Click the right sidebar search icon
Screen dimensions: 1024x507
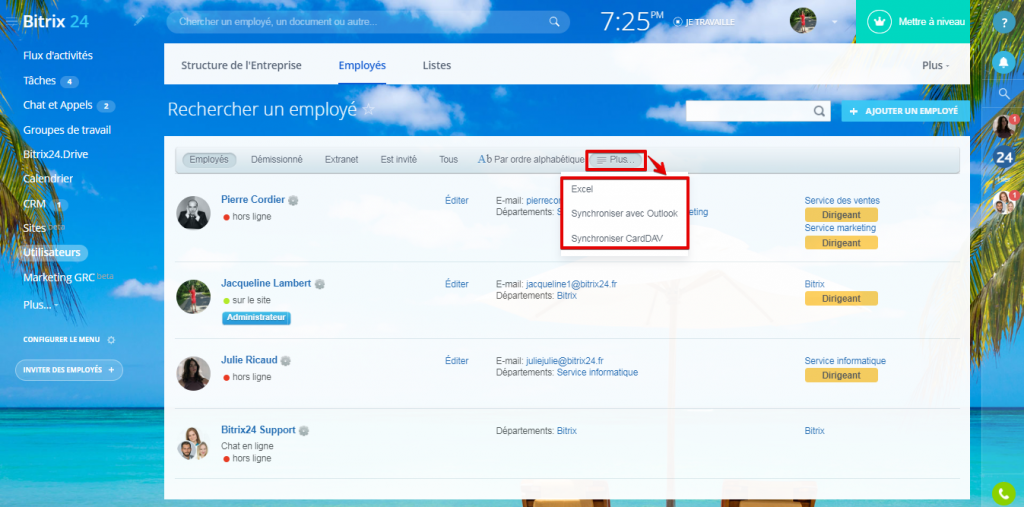click(x=1004, y=94)
